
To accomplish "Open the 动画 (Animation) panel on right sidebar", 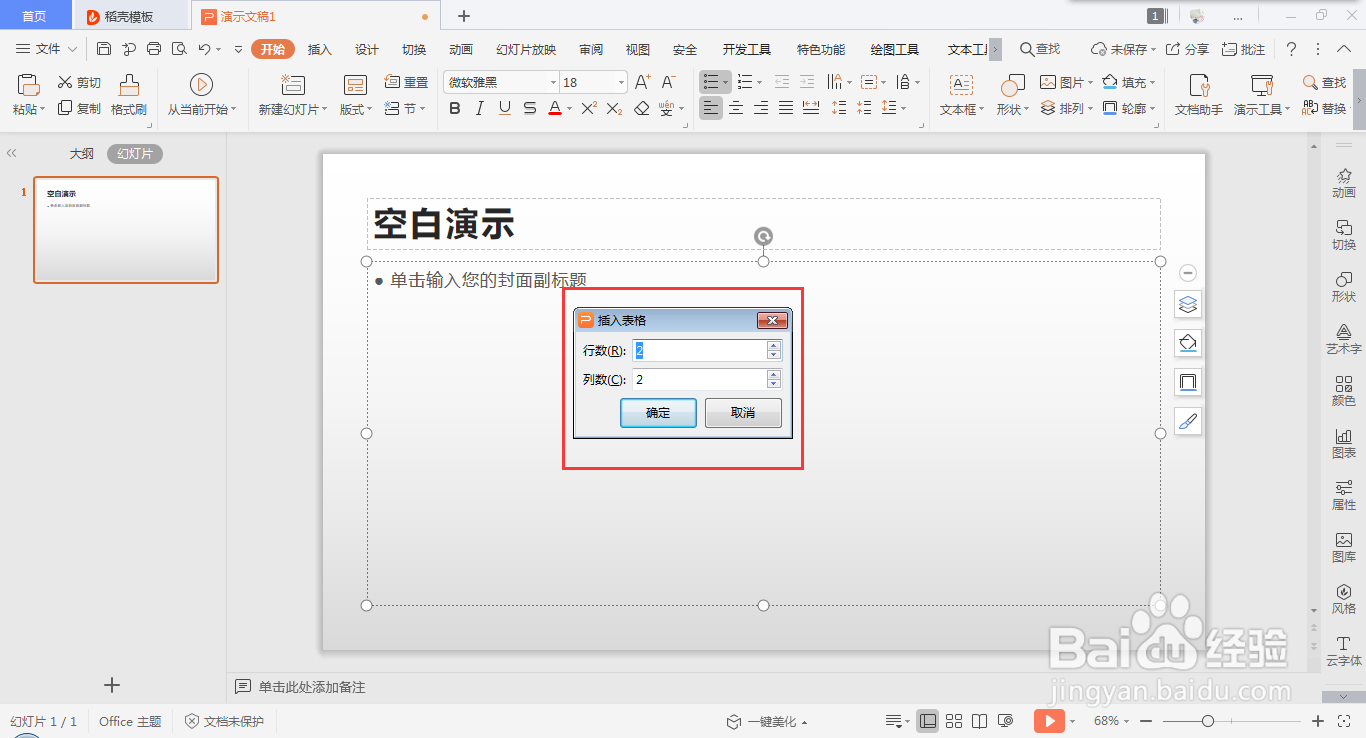I will [1343, 182].
